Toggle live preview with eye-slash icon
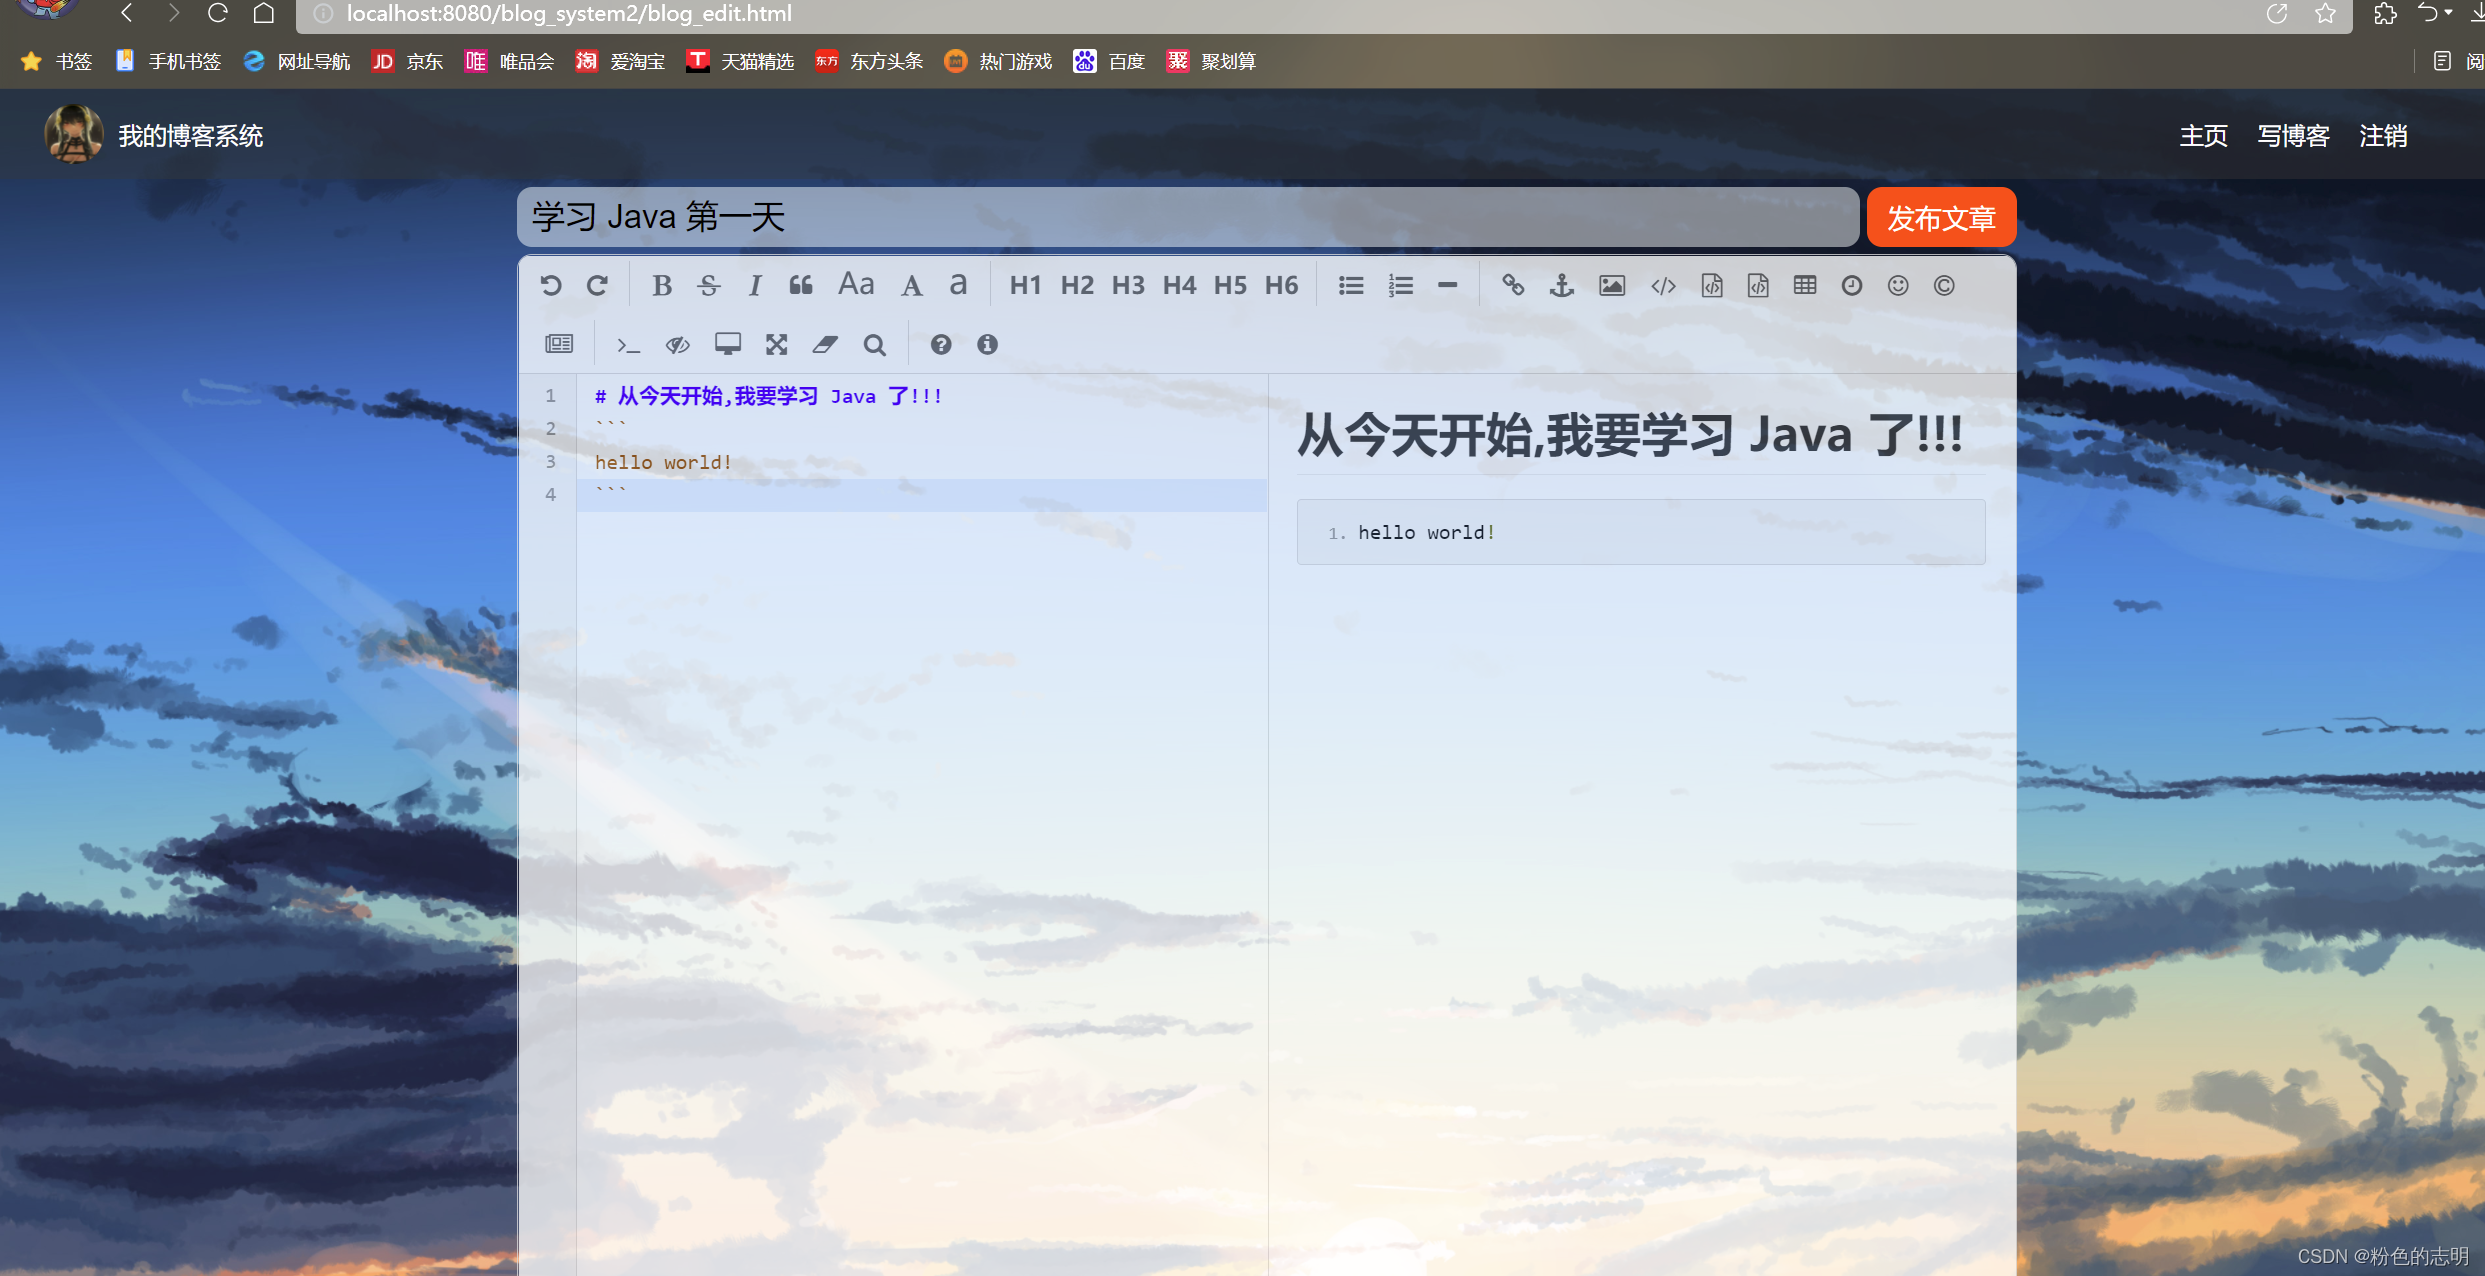The image size is (2485, 1276). coord(678,345)
